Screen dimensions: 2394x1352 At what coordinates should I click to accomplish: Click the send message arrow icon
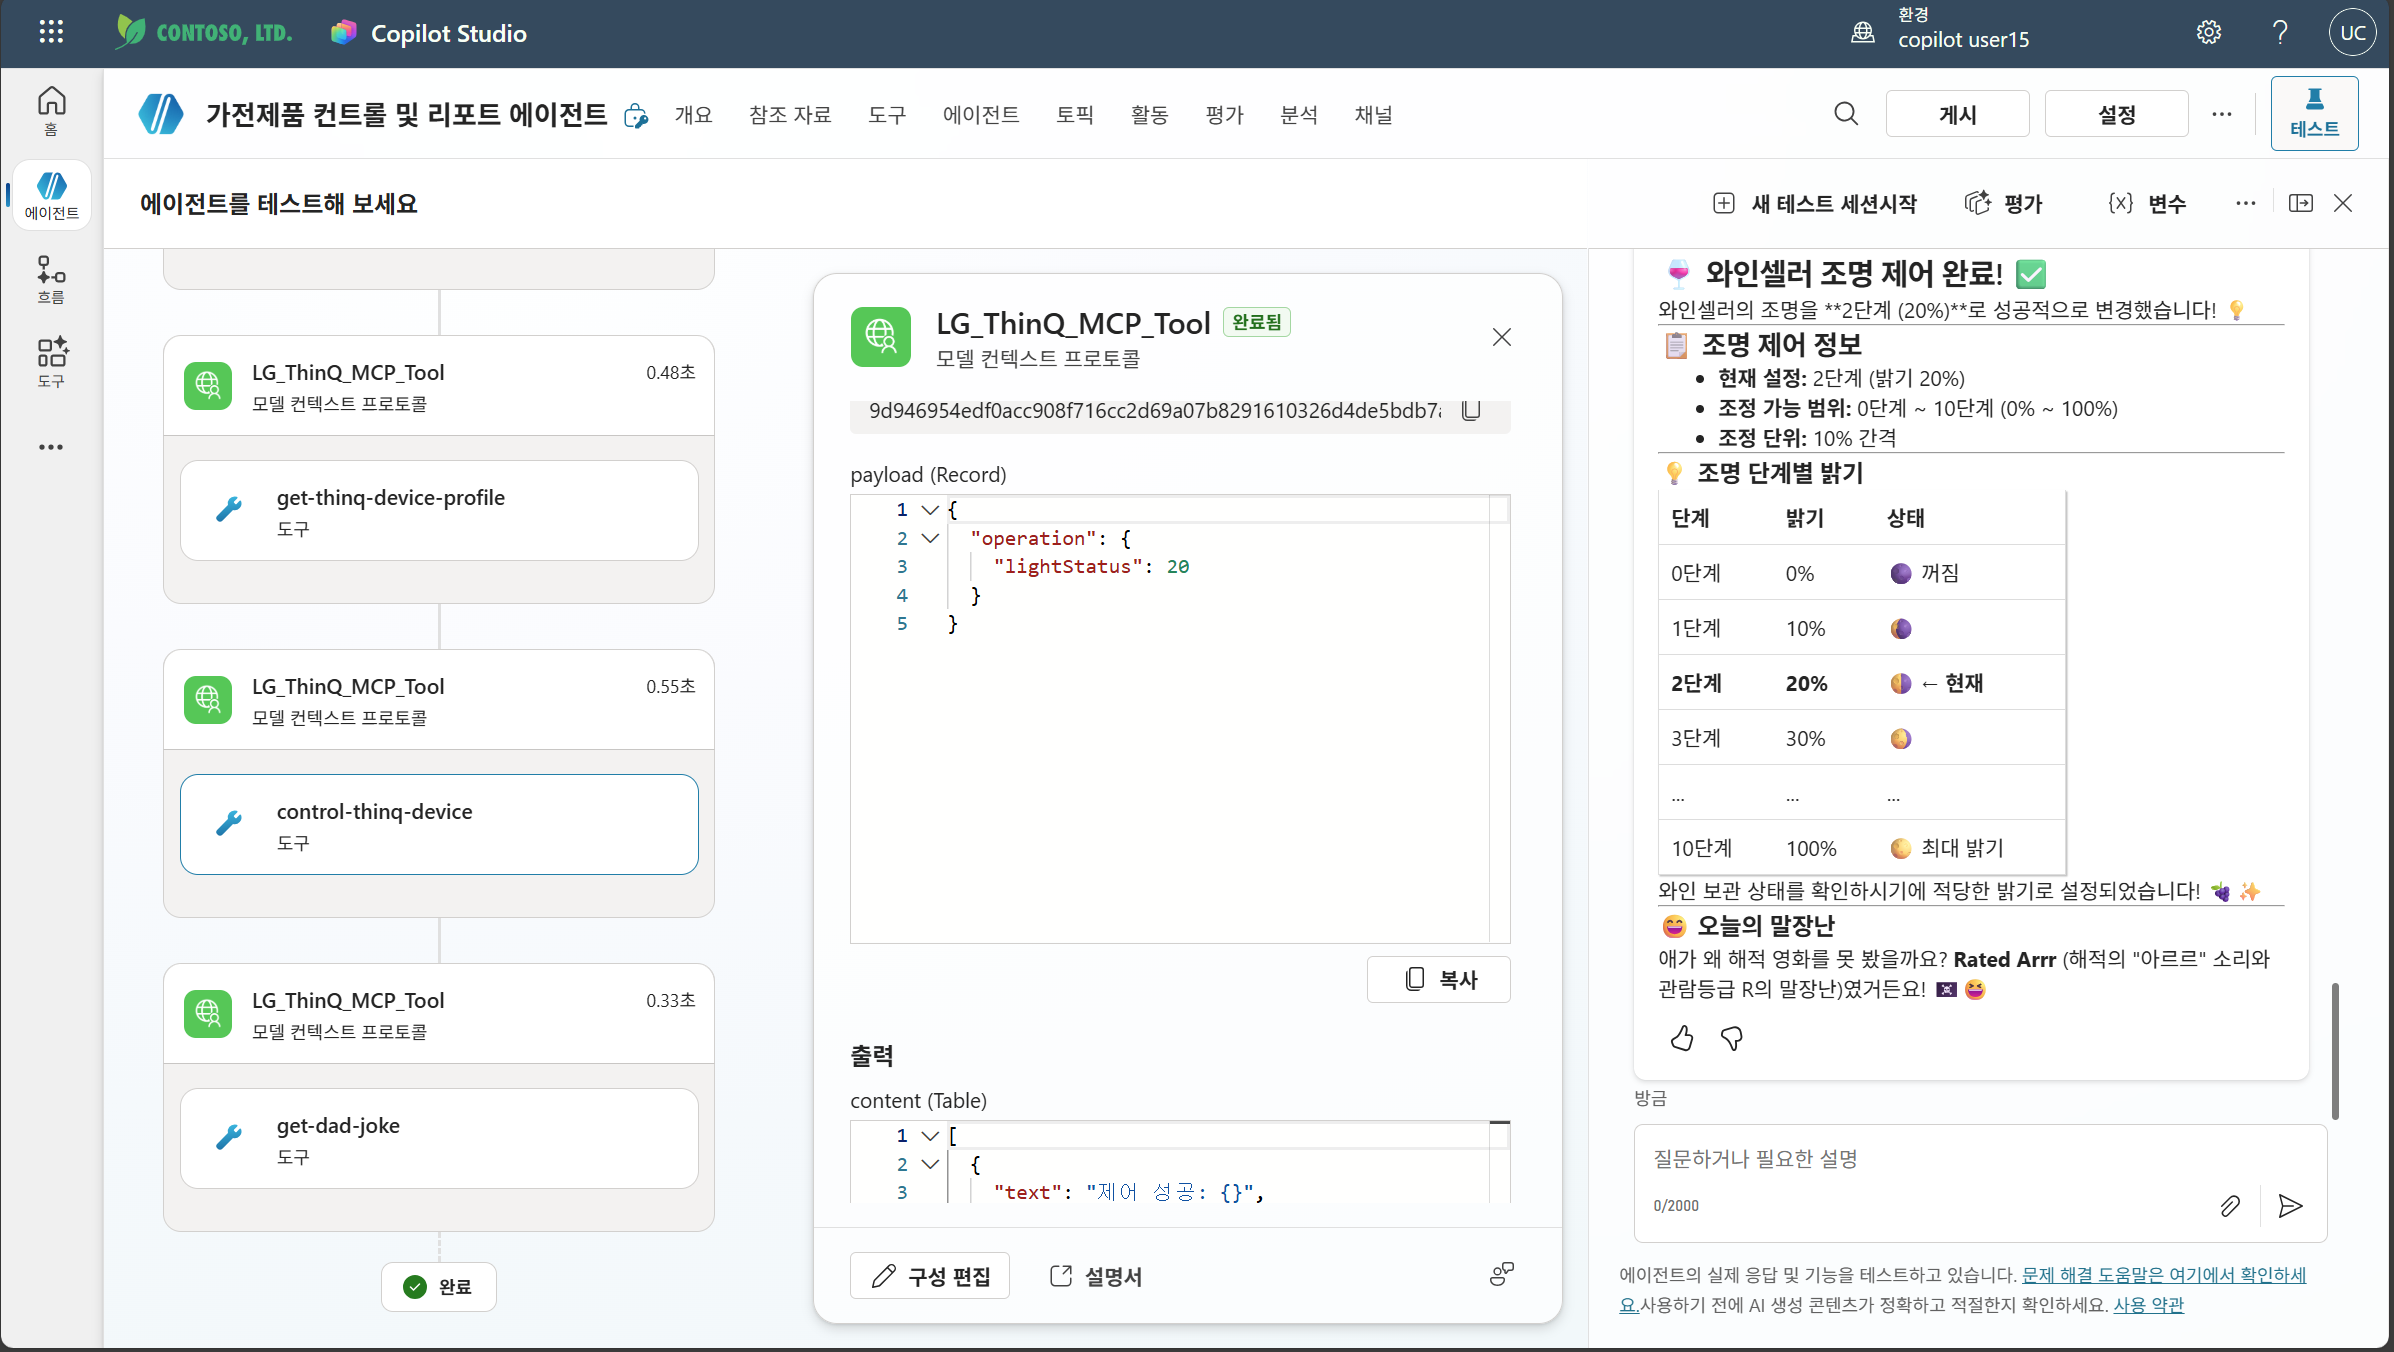click(x=2290, y=1206)
